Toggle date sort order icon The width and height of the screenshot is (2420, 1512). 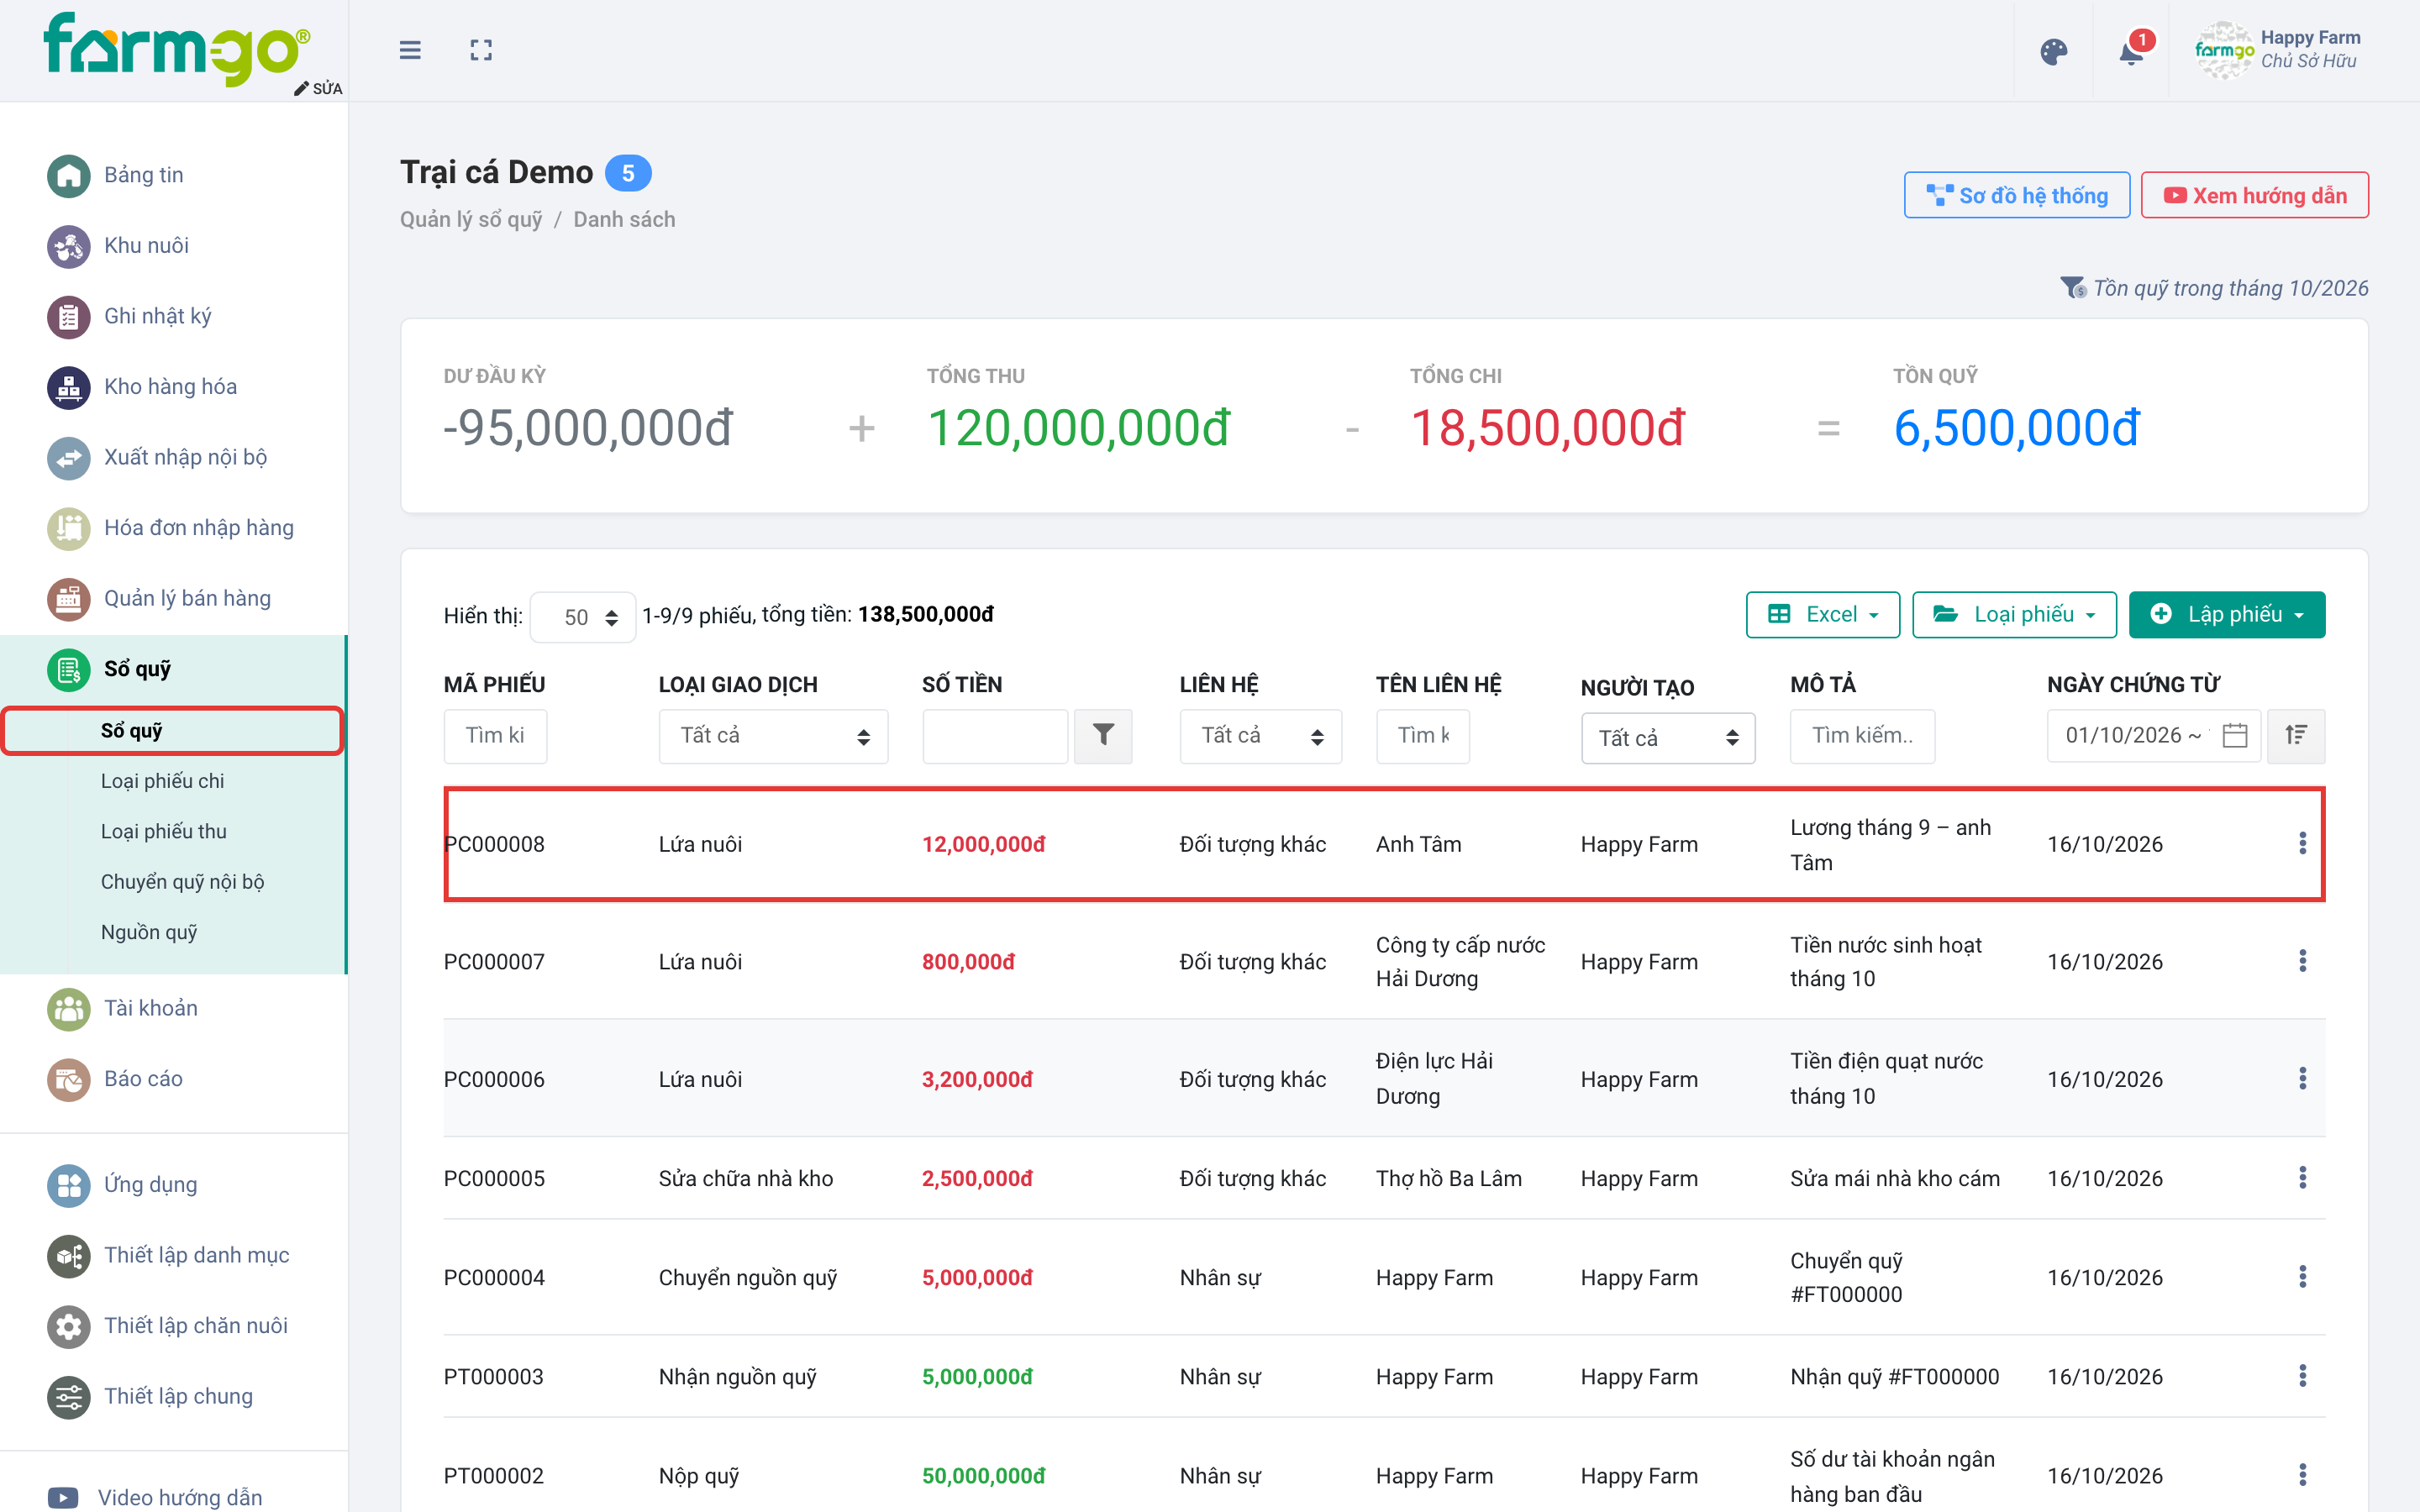2296,736
